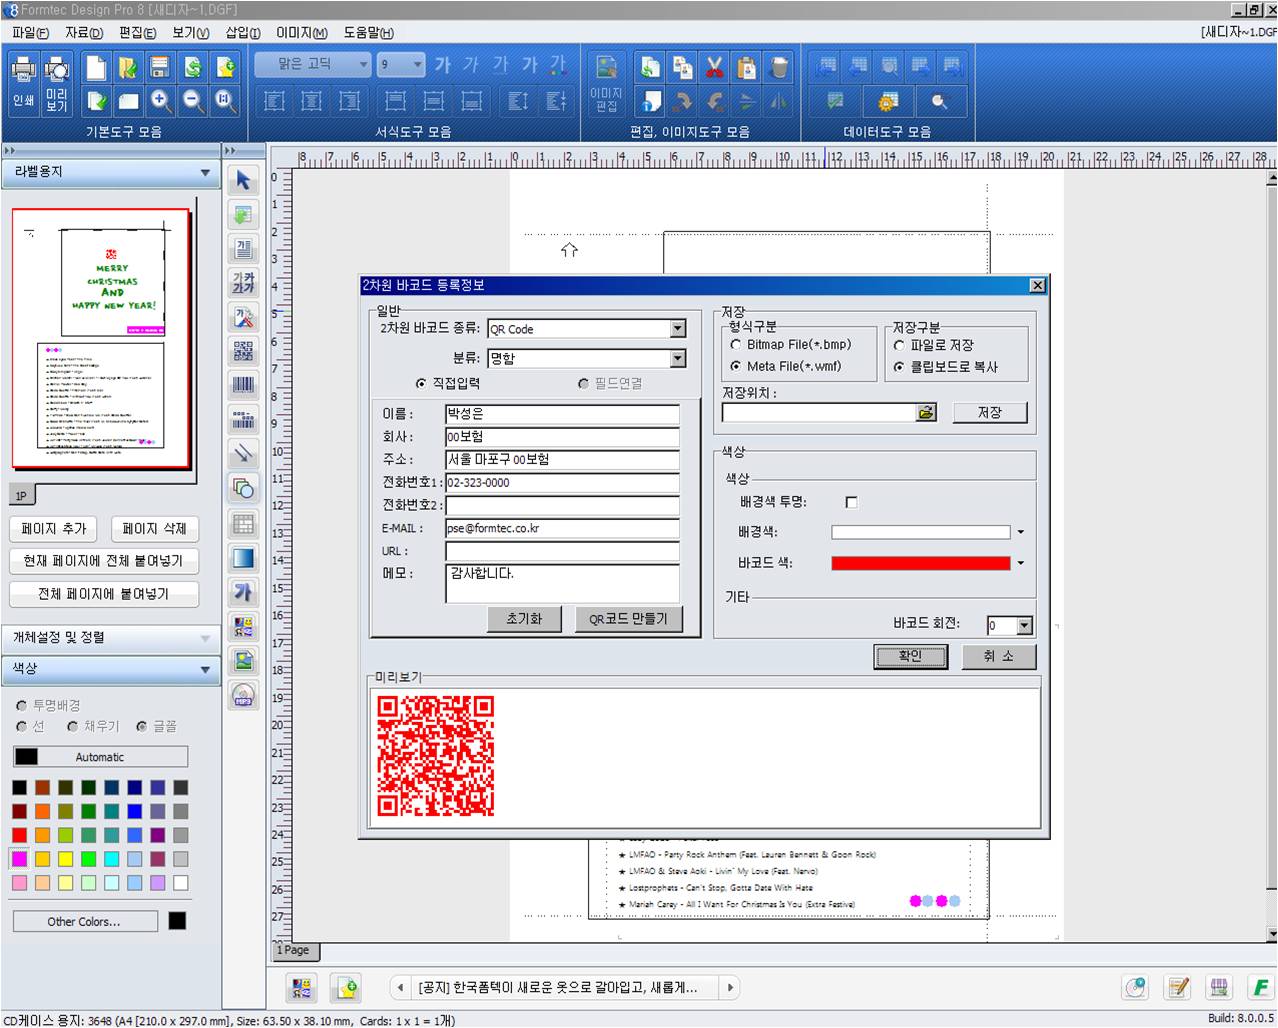Open 2차원 바코드 종류 dropdown
The height and width of the screenshot is (1028, 1278).
(x=678, y=329)
